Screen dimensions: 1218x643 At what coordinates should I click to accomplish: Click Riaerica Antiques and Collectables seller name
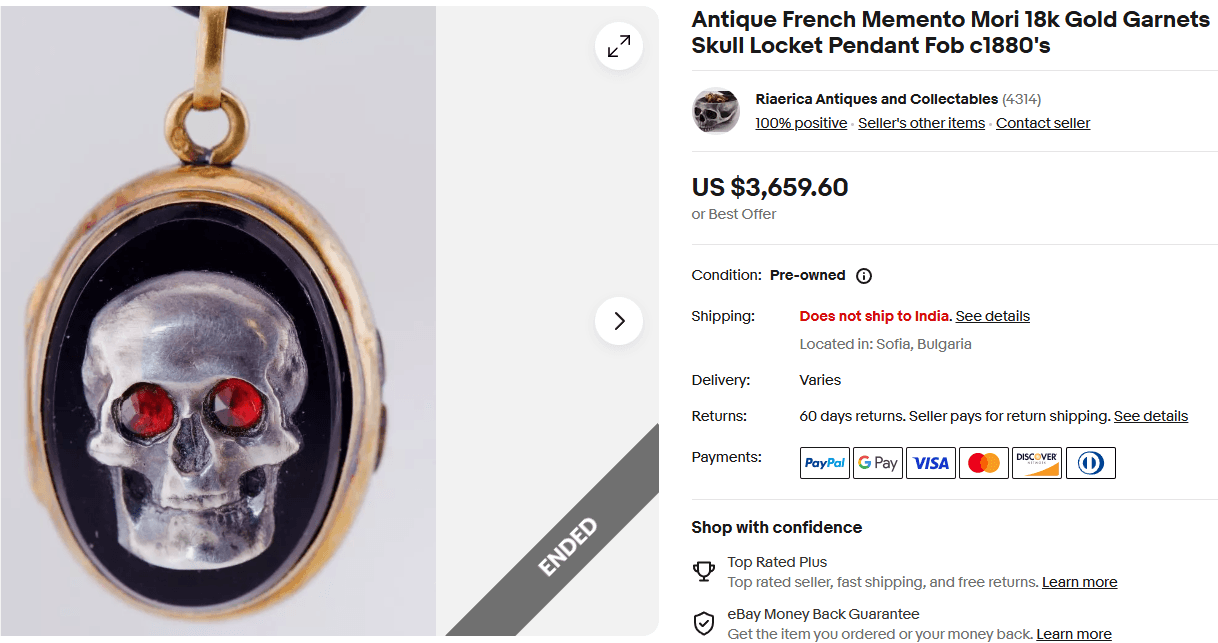(876, 99)
